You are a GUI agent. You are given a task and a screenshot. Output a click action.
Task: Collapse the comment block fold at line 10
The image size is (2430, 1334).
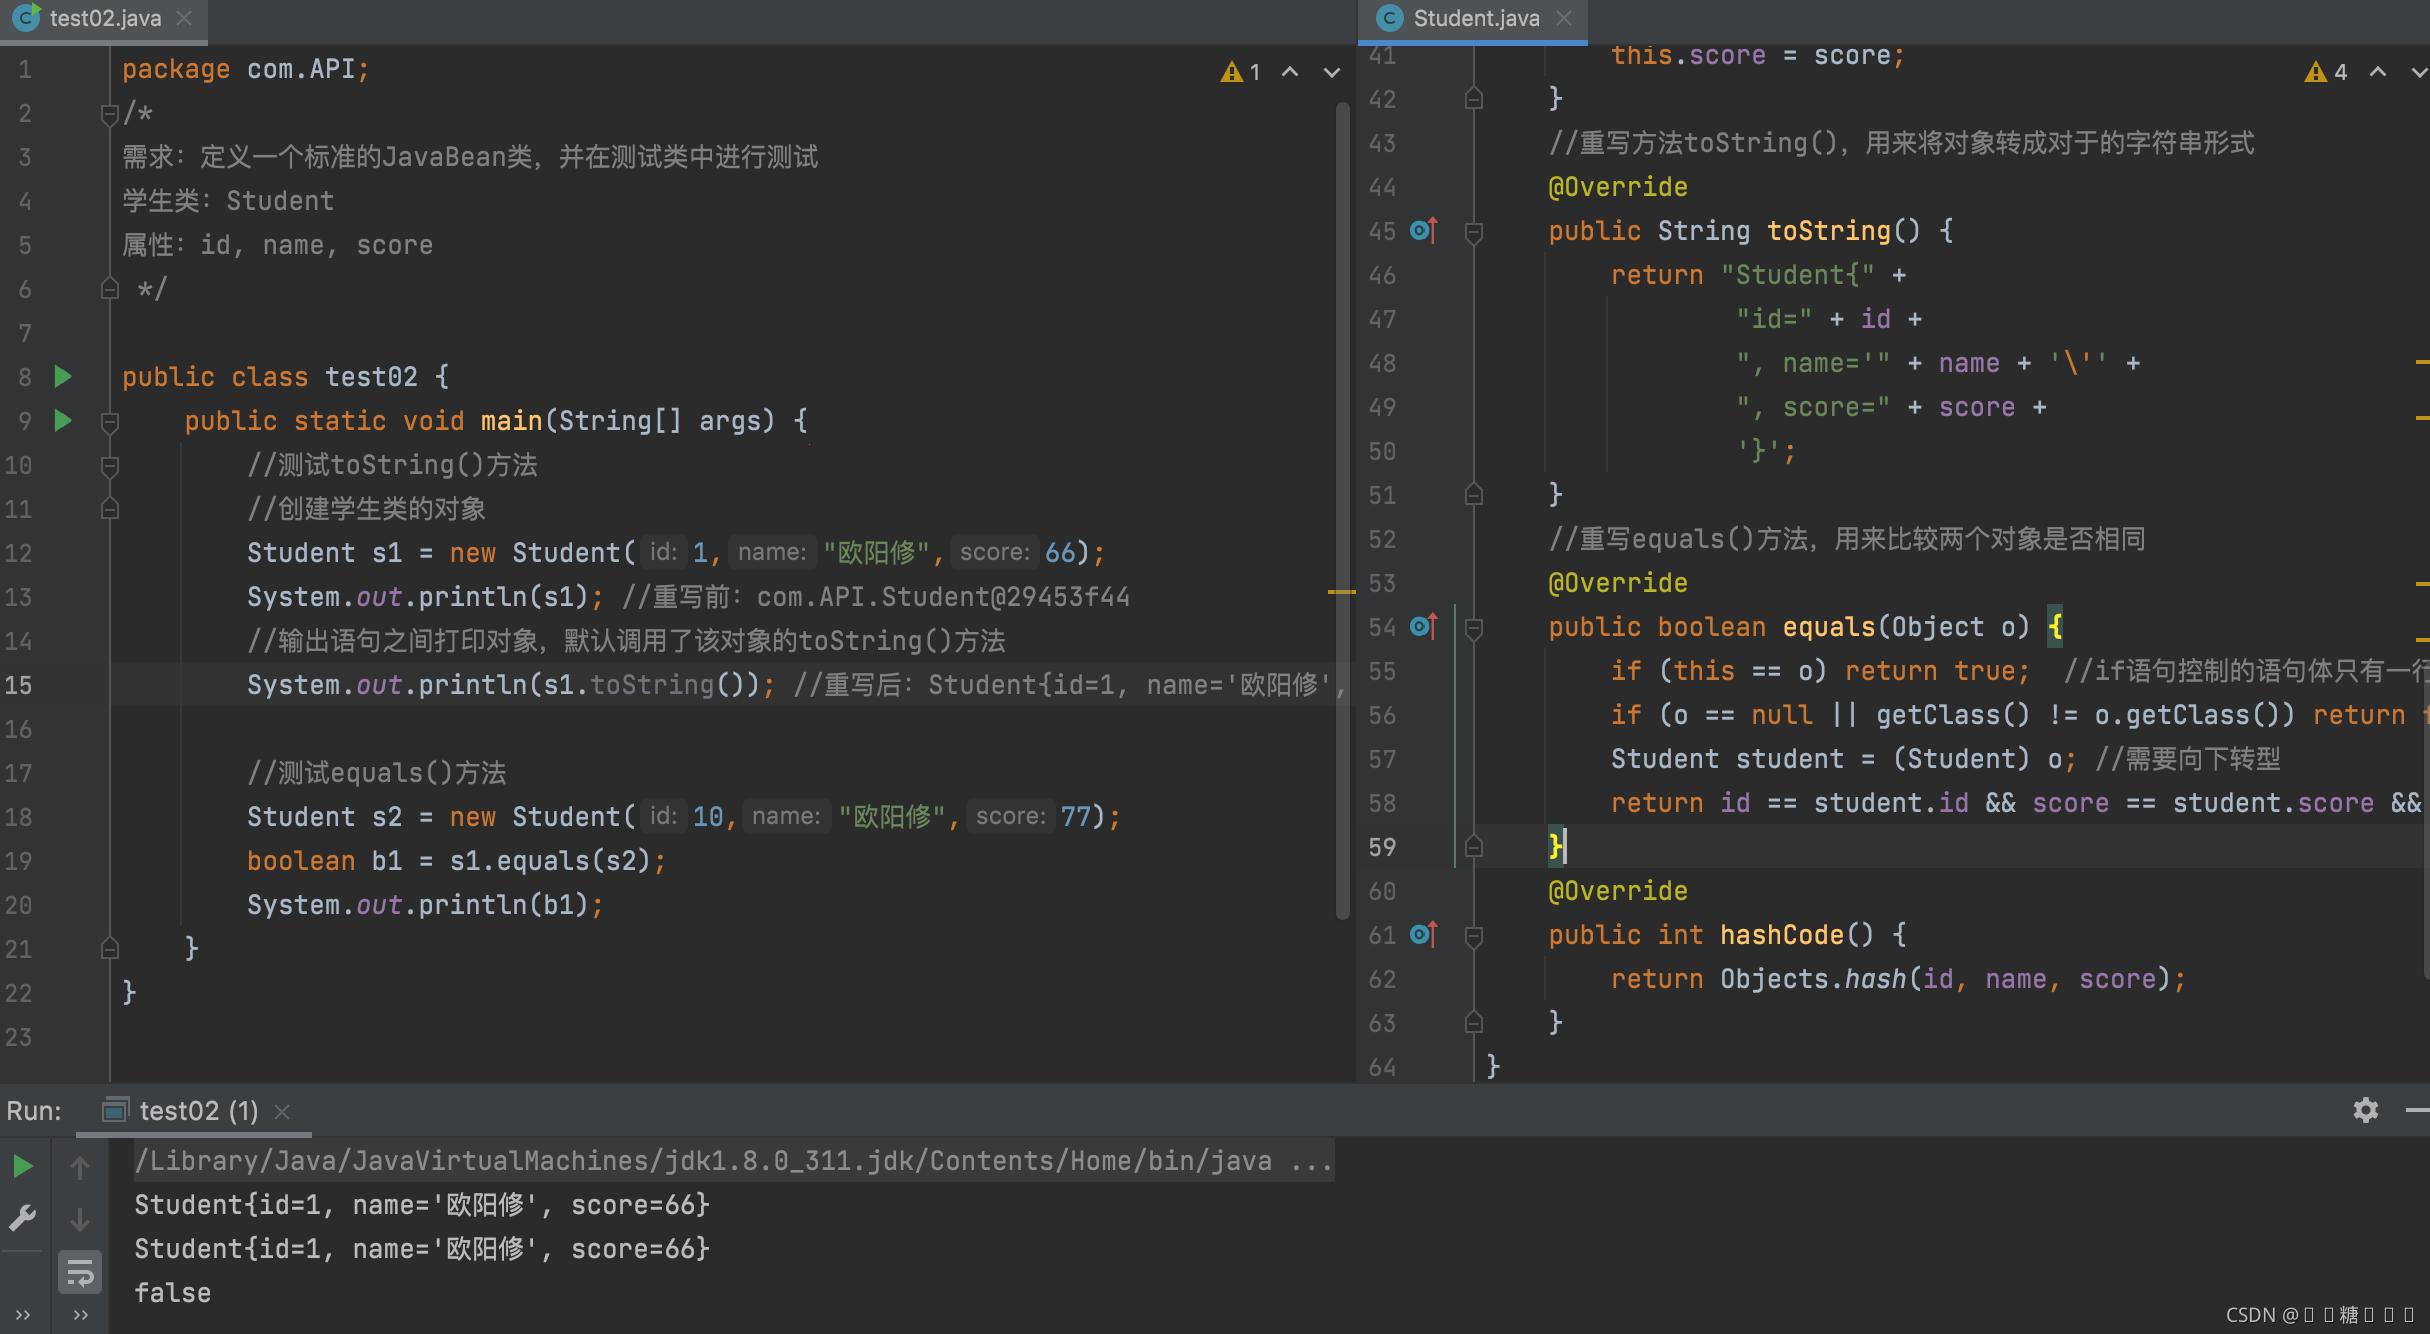pyautogui.click(x=110, y=466)
